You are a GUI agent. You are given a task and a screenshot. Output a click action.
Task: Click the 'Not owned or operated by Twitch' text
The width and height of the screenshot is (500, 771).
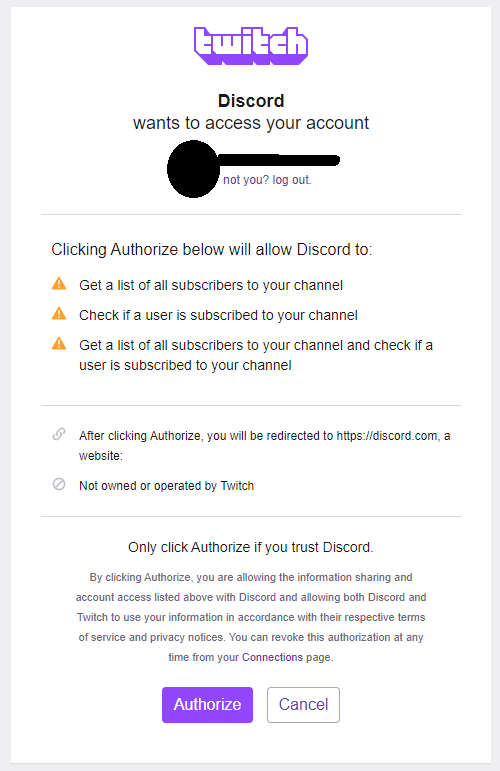click(x=167, y=486)
